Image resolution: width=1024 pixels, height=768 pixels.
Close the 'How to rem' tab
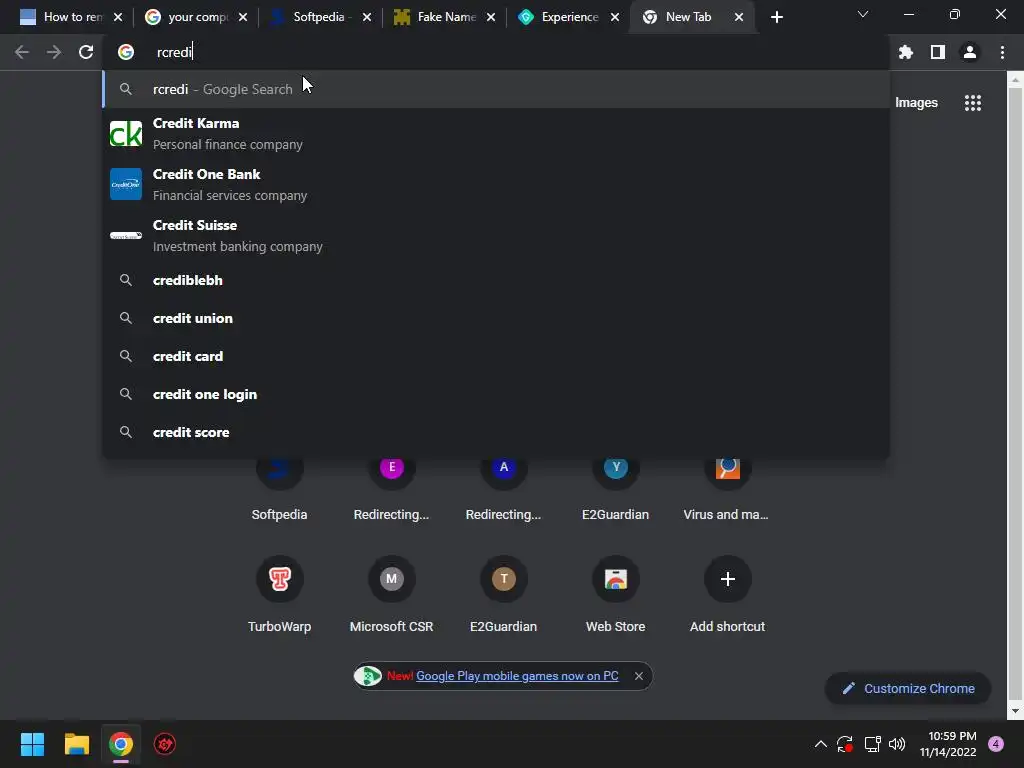coord(118,17)
